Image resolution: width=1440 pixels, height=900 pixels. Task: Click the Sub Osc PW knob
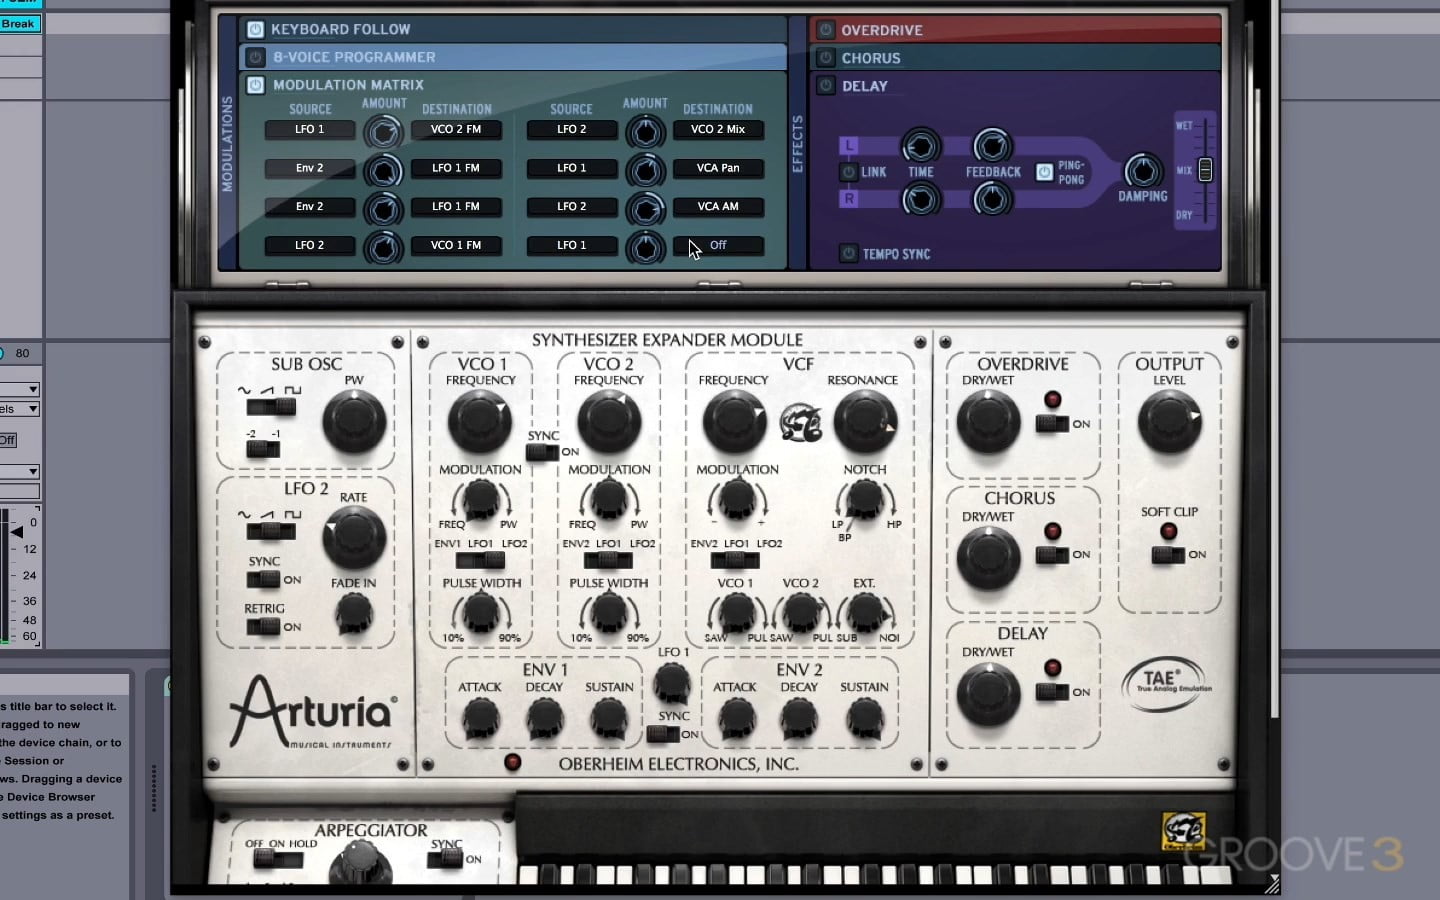[x=354, y=421]
